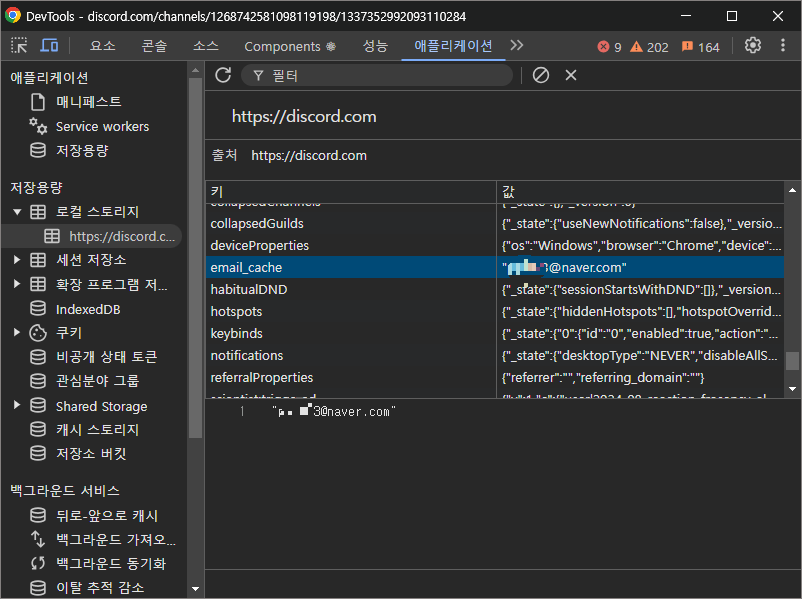Screen dimensions: 802x599
Task: Open the DevTools three-dot menu
Action: click(x=783, y=46)
